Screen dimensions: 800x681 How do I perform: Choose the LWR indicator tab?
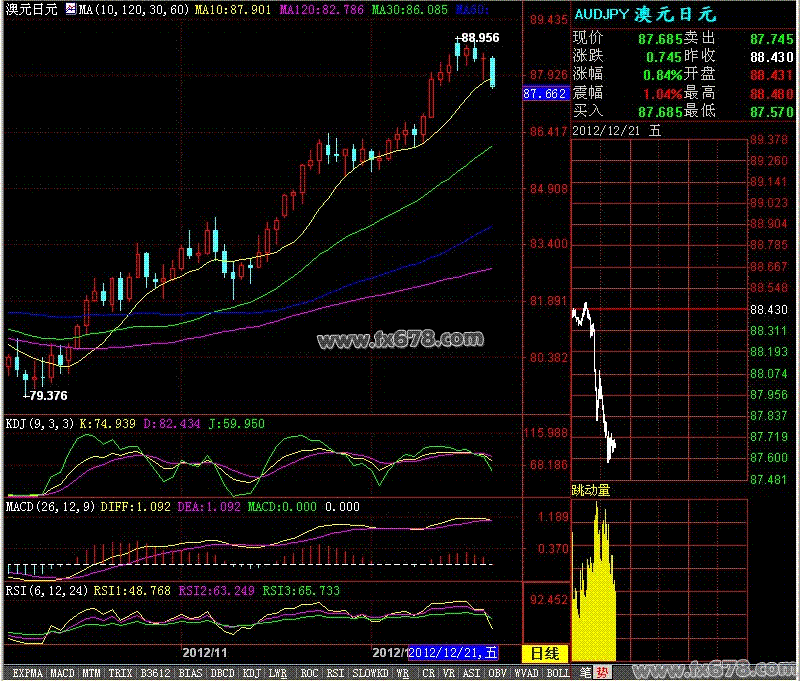click(278, 673)
